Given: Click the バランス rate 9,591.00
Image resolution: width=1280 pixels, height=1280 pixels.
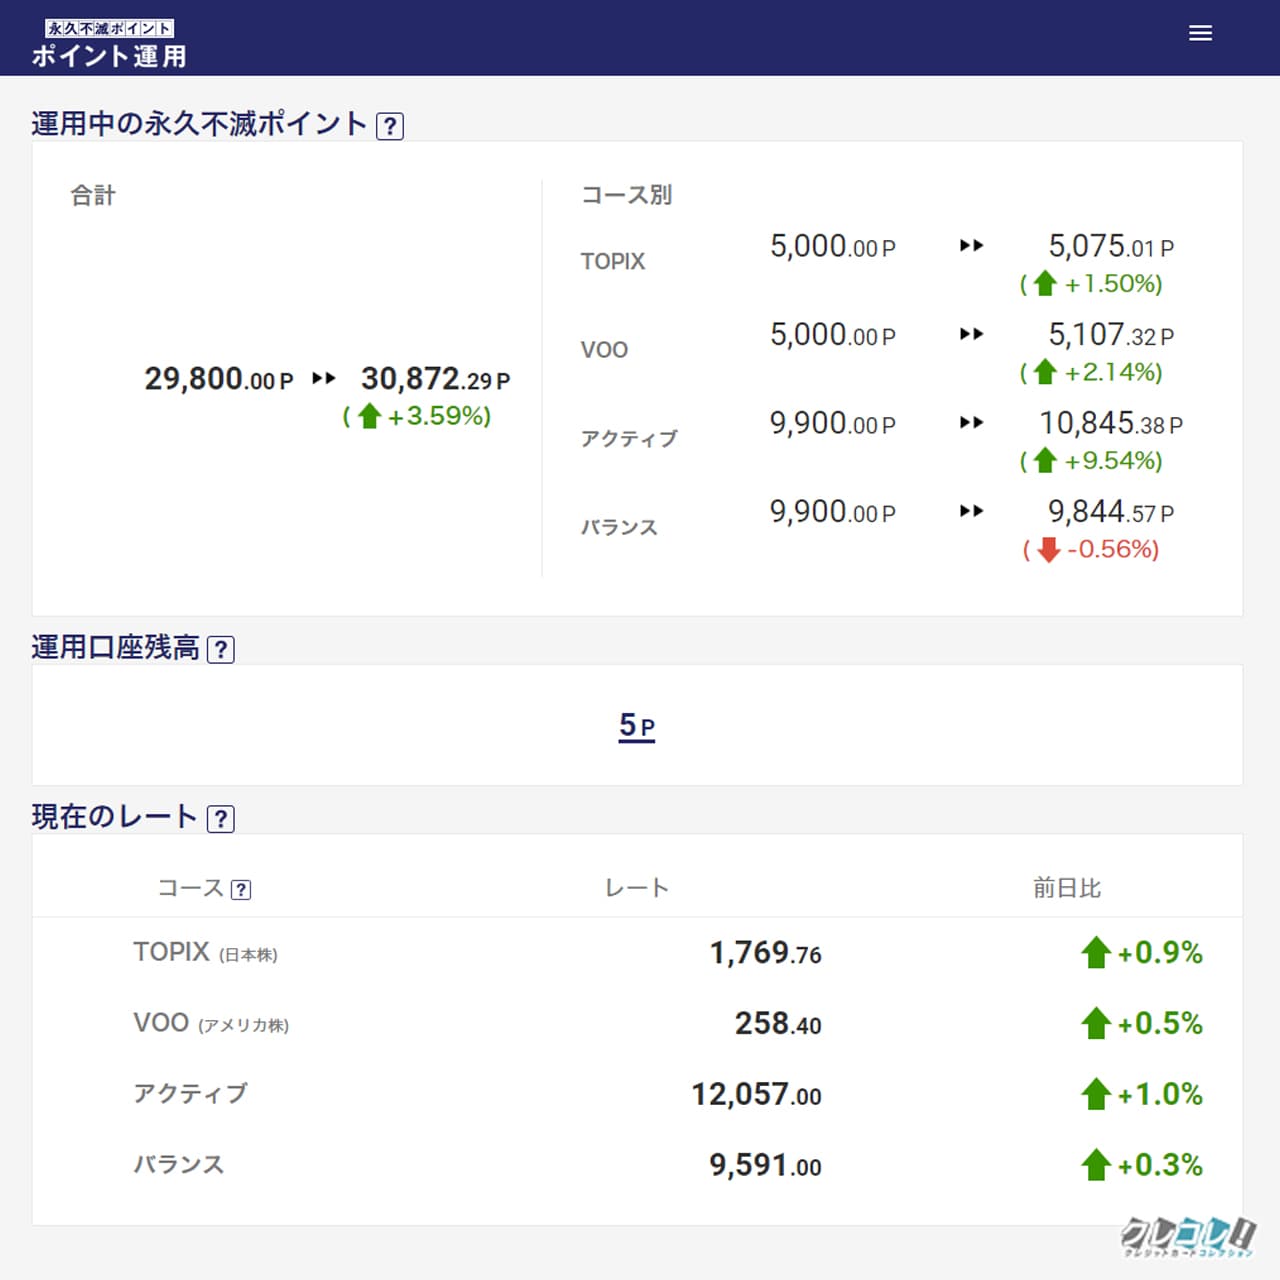Looking at the screenshot, I should [x=765, y=1166].
